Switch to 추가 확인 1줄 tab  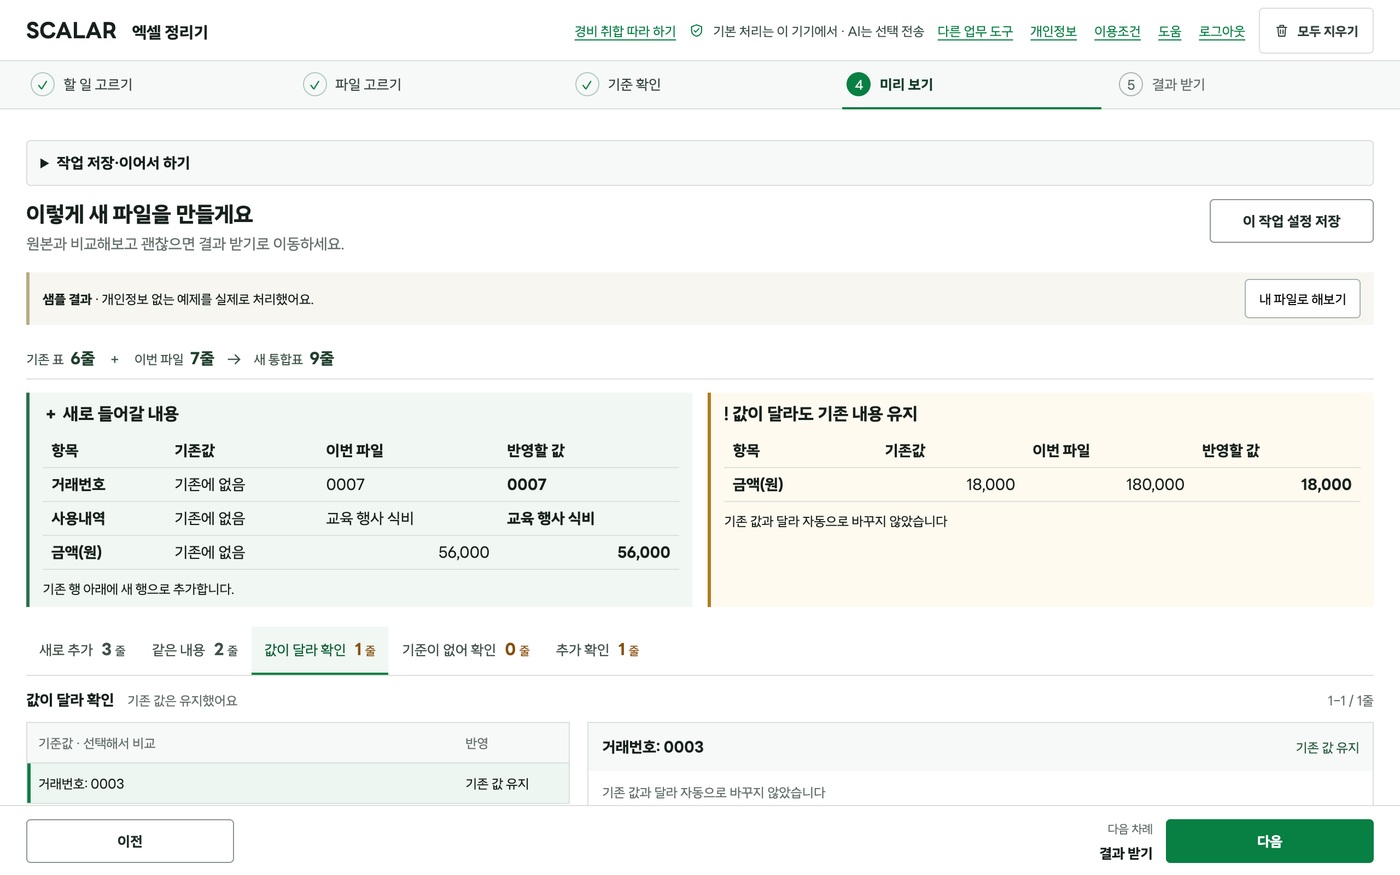click(x=597, y=650)
